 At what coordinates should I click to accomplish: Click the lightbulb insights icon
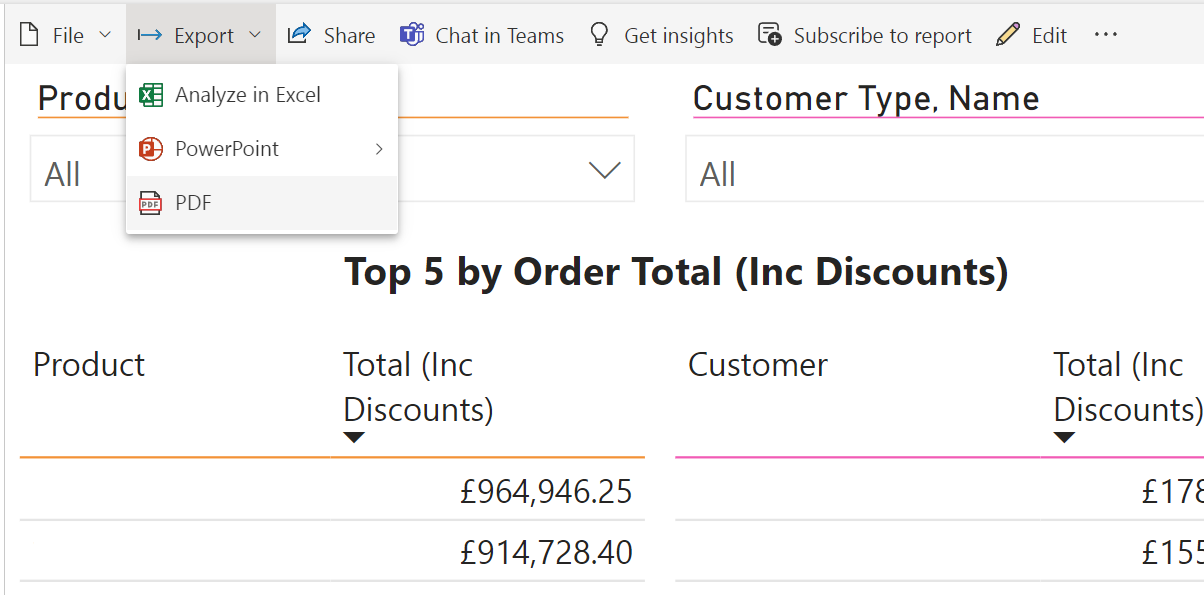(x=599, y=35)
